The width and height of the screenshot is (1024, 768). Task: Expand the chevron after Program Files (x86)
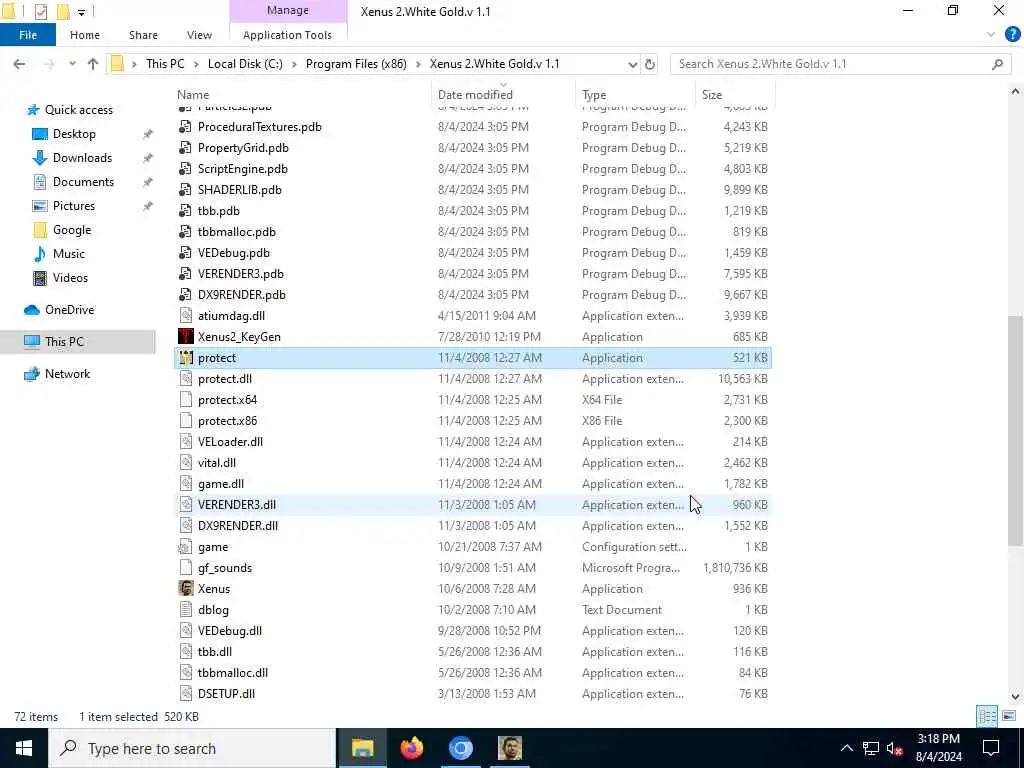(418, 64)
